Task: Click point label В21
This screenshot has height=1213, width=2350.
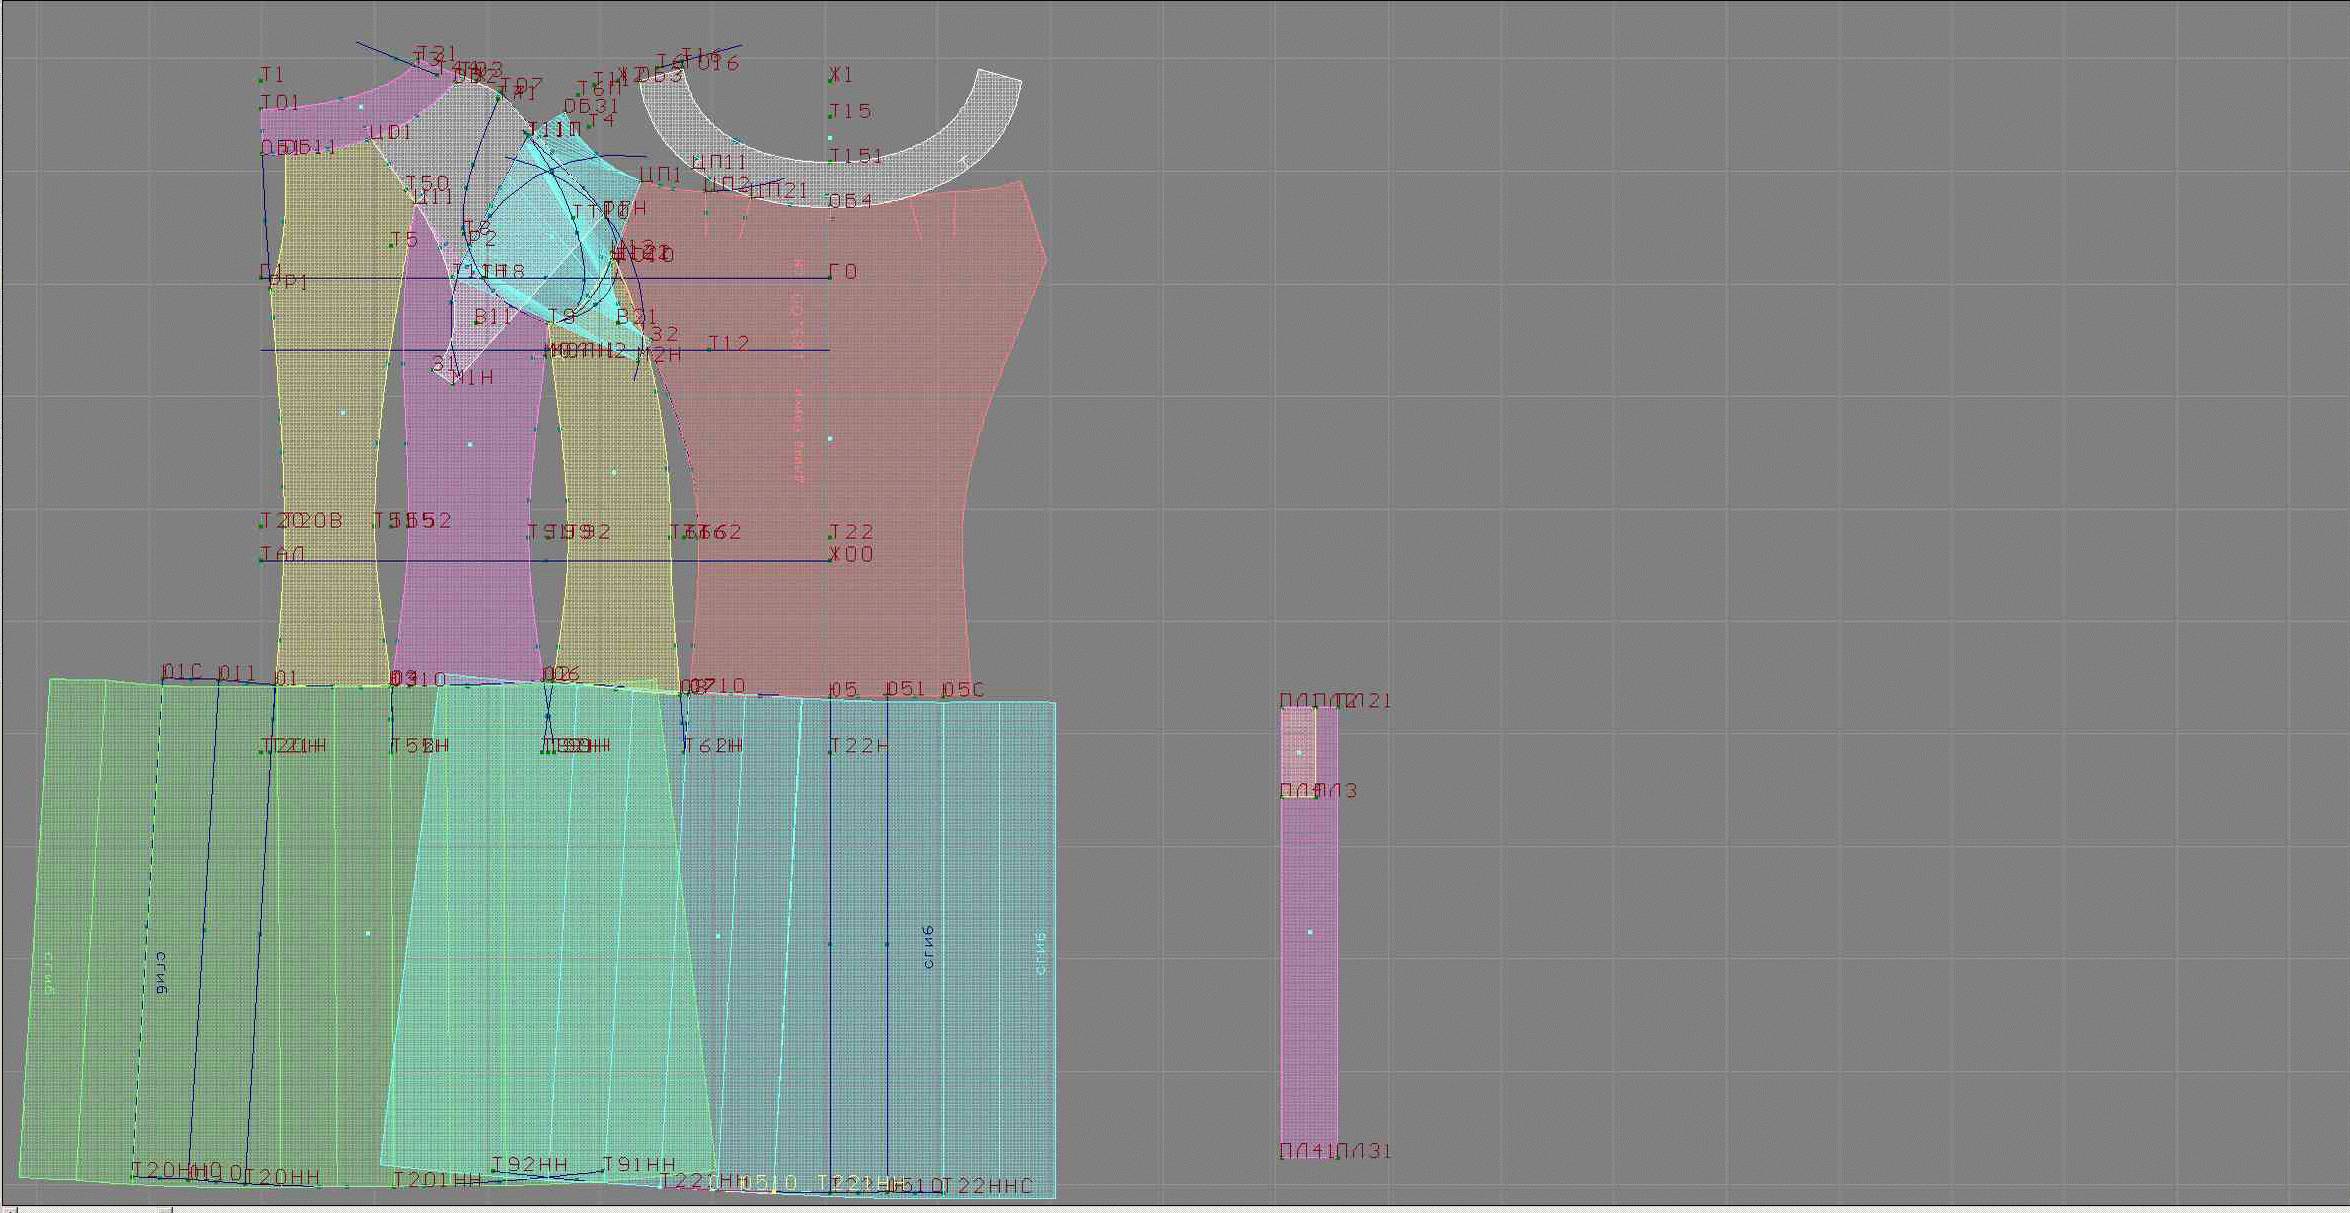Action: pyautogui.click(x=637, y=317)
